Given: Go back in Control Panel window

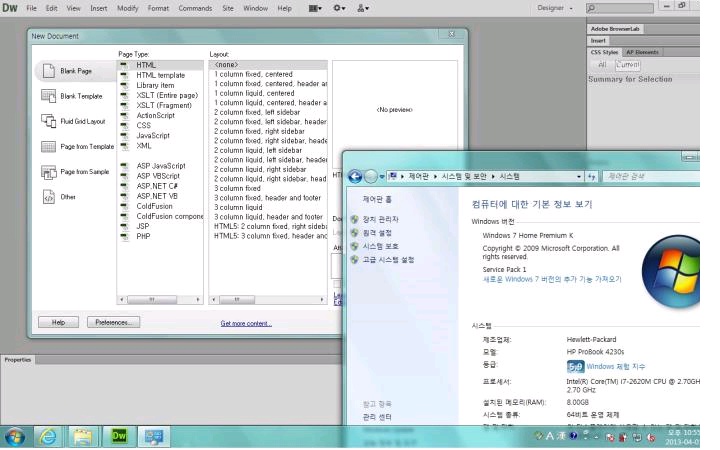Looking at the screenshot, I should click(355, 176).
